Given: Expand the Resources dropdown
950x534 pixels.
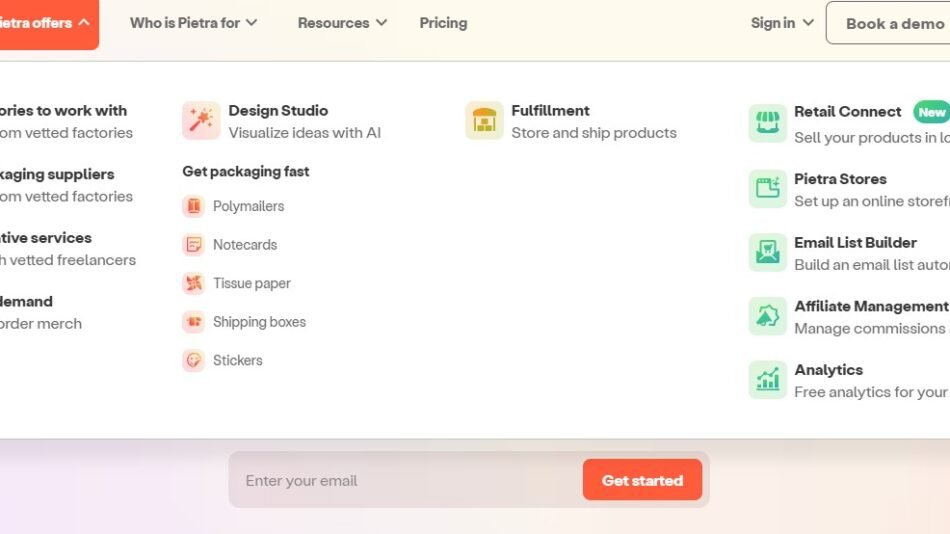Looking at the screenshot, I should click(x=342, y=23).
